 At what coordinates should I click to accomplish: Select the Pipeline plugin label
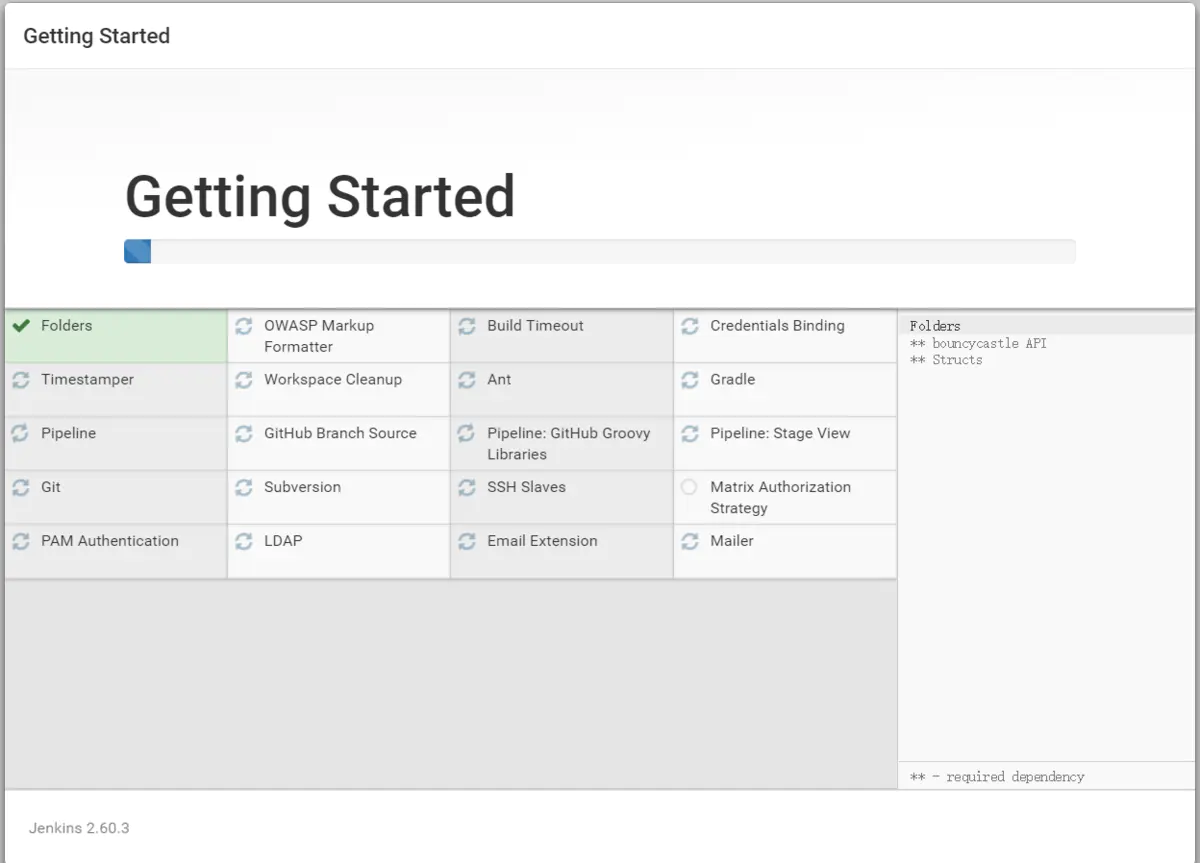pos(68,433)
